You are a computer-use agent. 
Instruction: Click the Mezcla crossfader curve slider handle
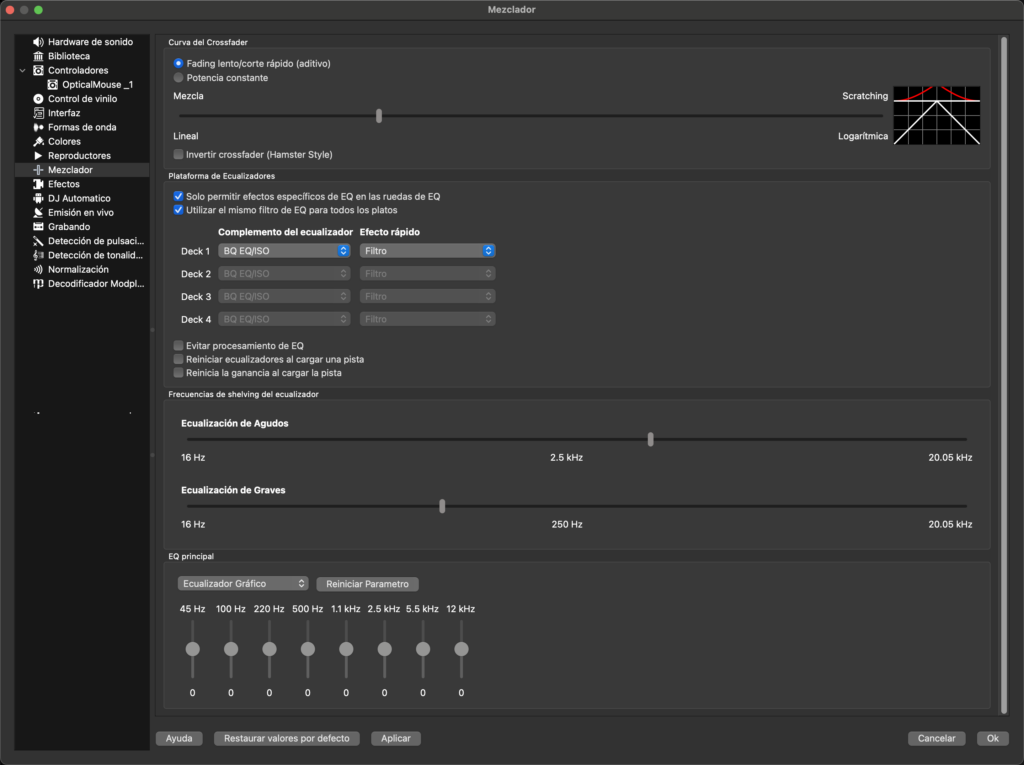379,116
